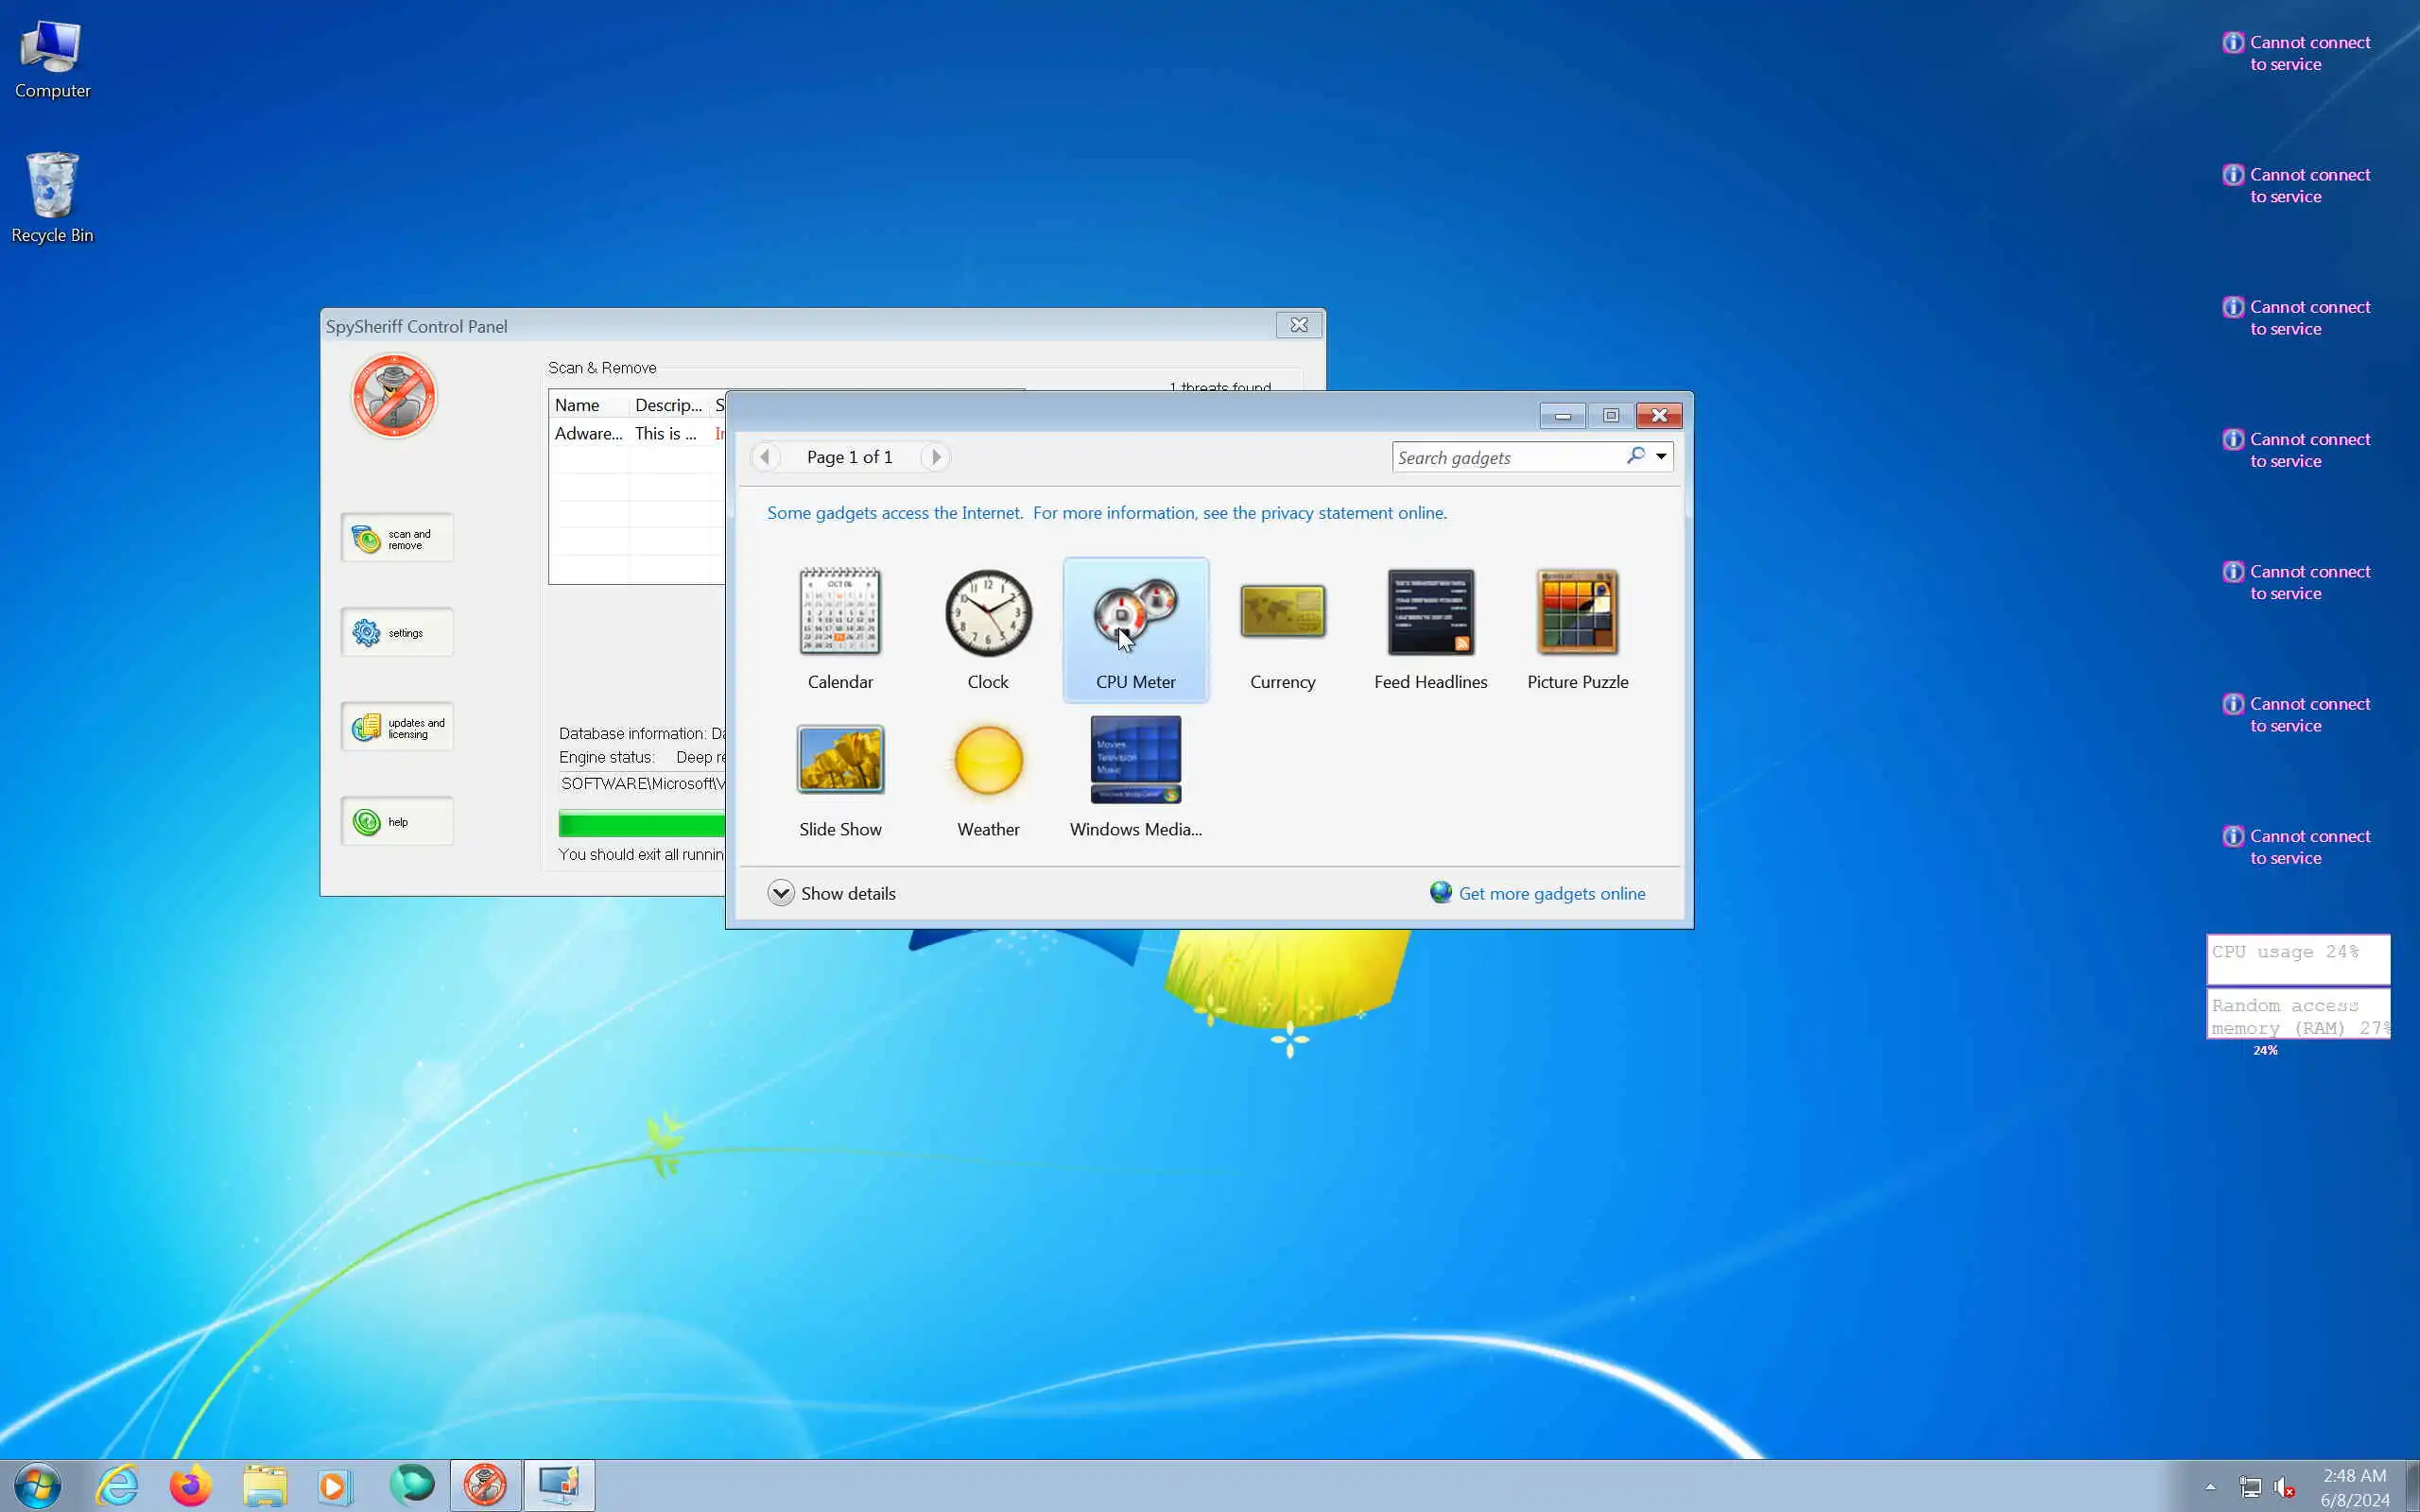Select the Windows Media Center gadget
Image resolution: width=2420 pixels, height=1512 pixels.
[x=1135, y=760]
